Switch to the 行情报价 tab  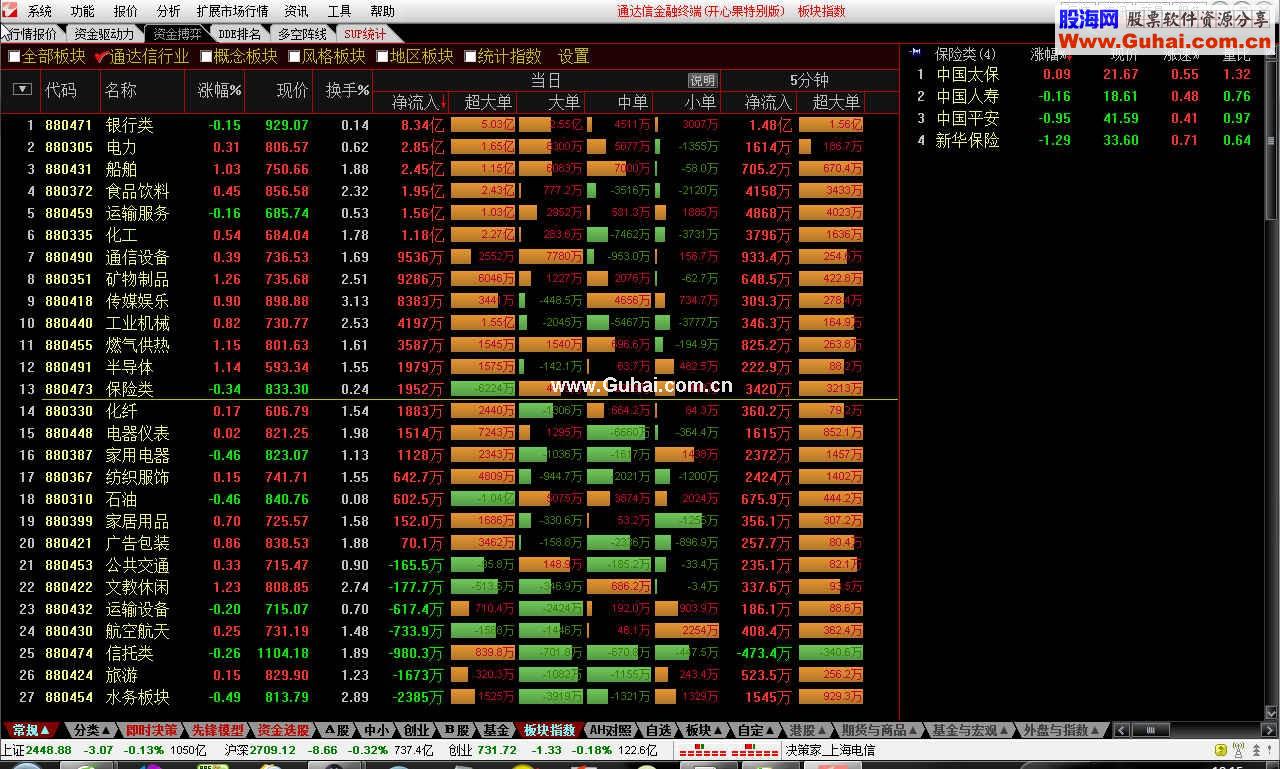(32, 34)
